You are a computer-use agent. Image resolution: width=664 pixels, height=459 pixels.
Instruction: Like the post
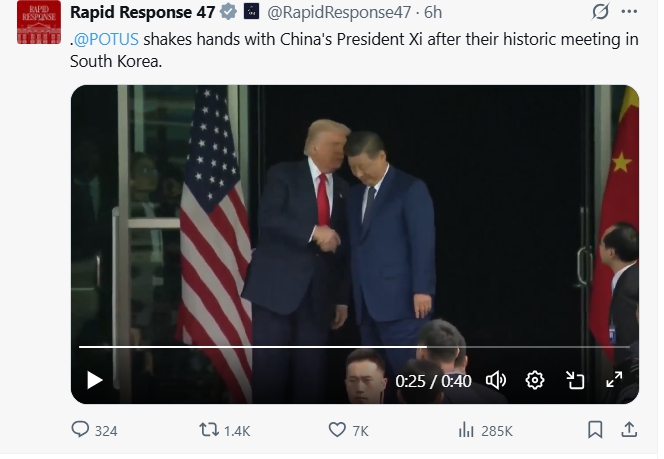click(x=338, y=430)
